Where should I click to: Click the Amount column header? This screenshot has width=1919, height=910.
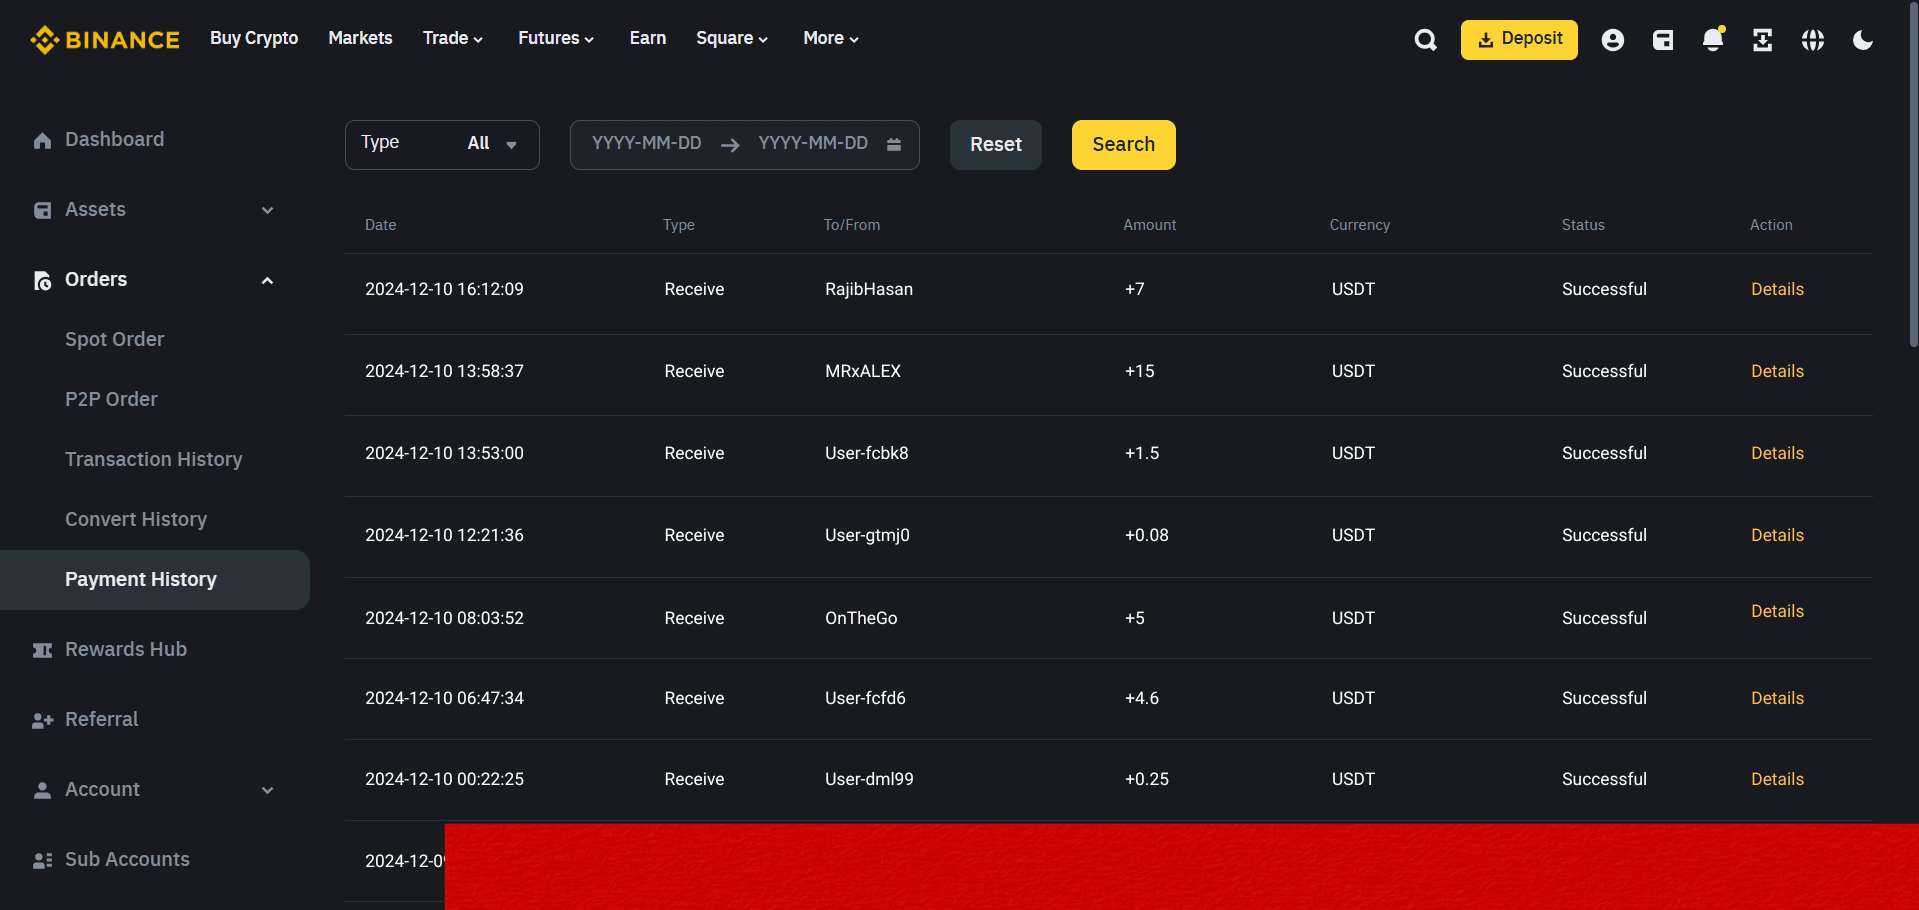tap(1149, 225)
